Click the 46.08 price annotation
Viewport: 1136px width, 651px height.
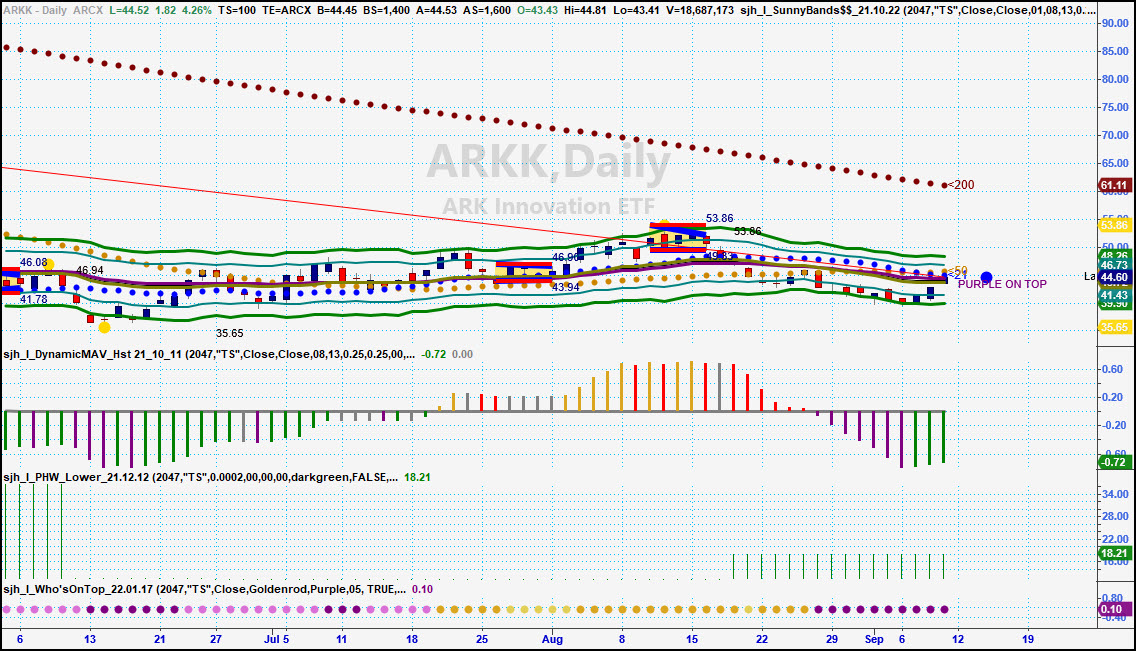coord(33,262)
